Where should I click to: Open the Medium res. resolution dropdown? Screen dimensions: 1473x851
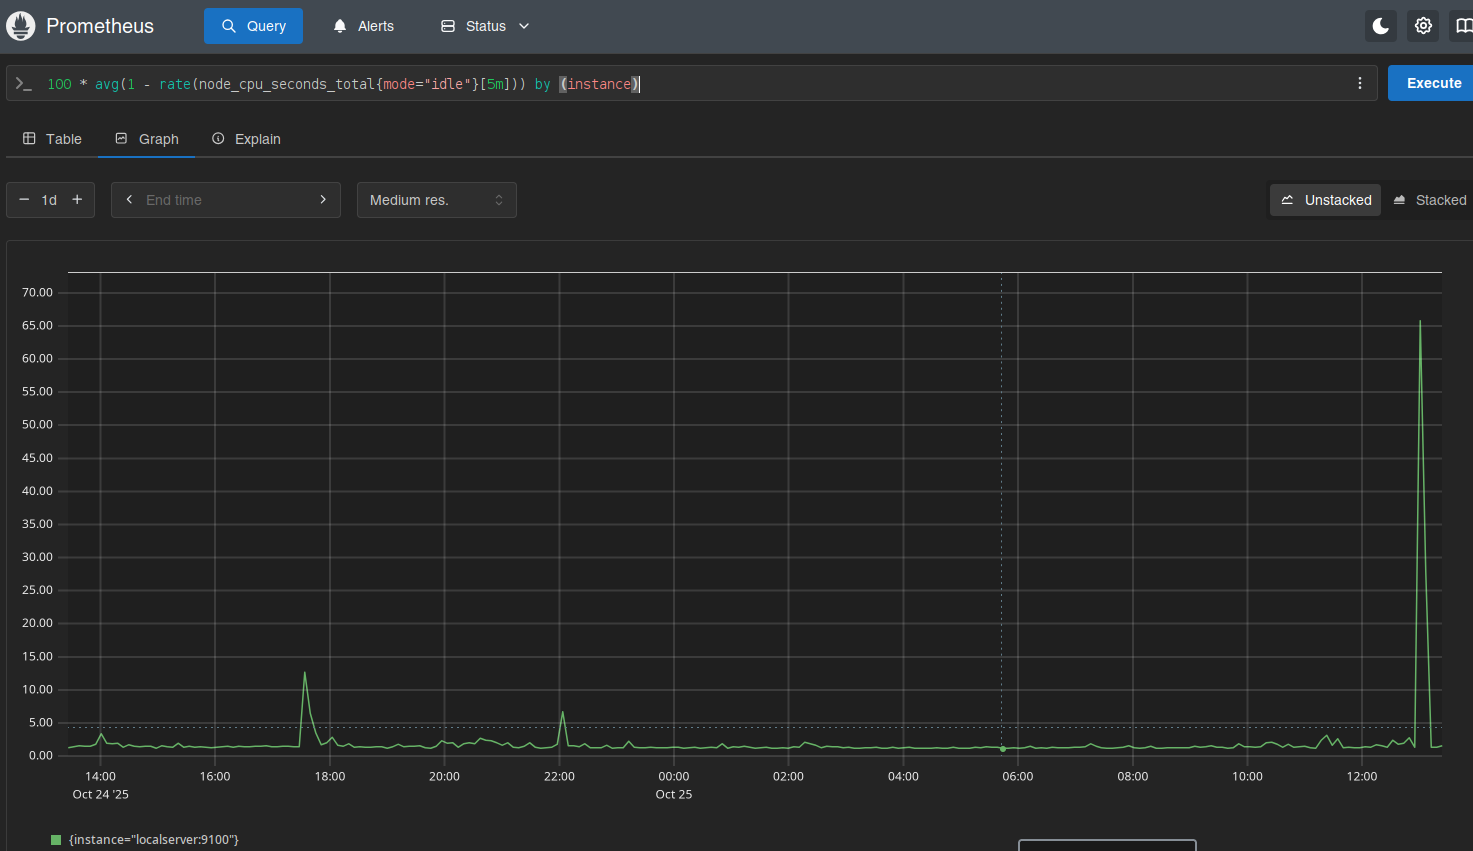pyautogui.click(x=436, y=200)
